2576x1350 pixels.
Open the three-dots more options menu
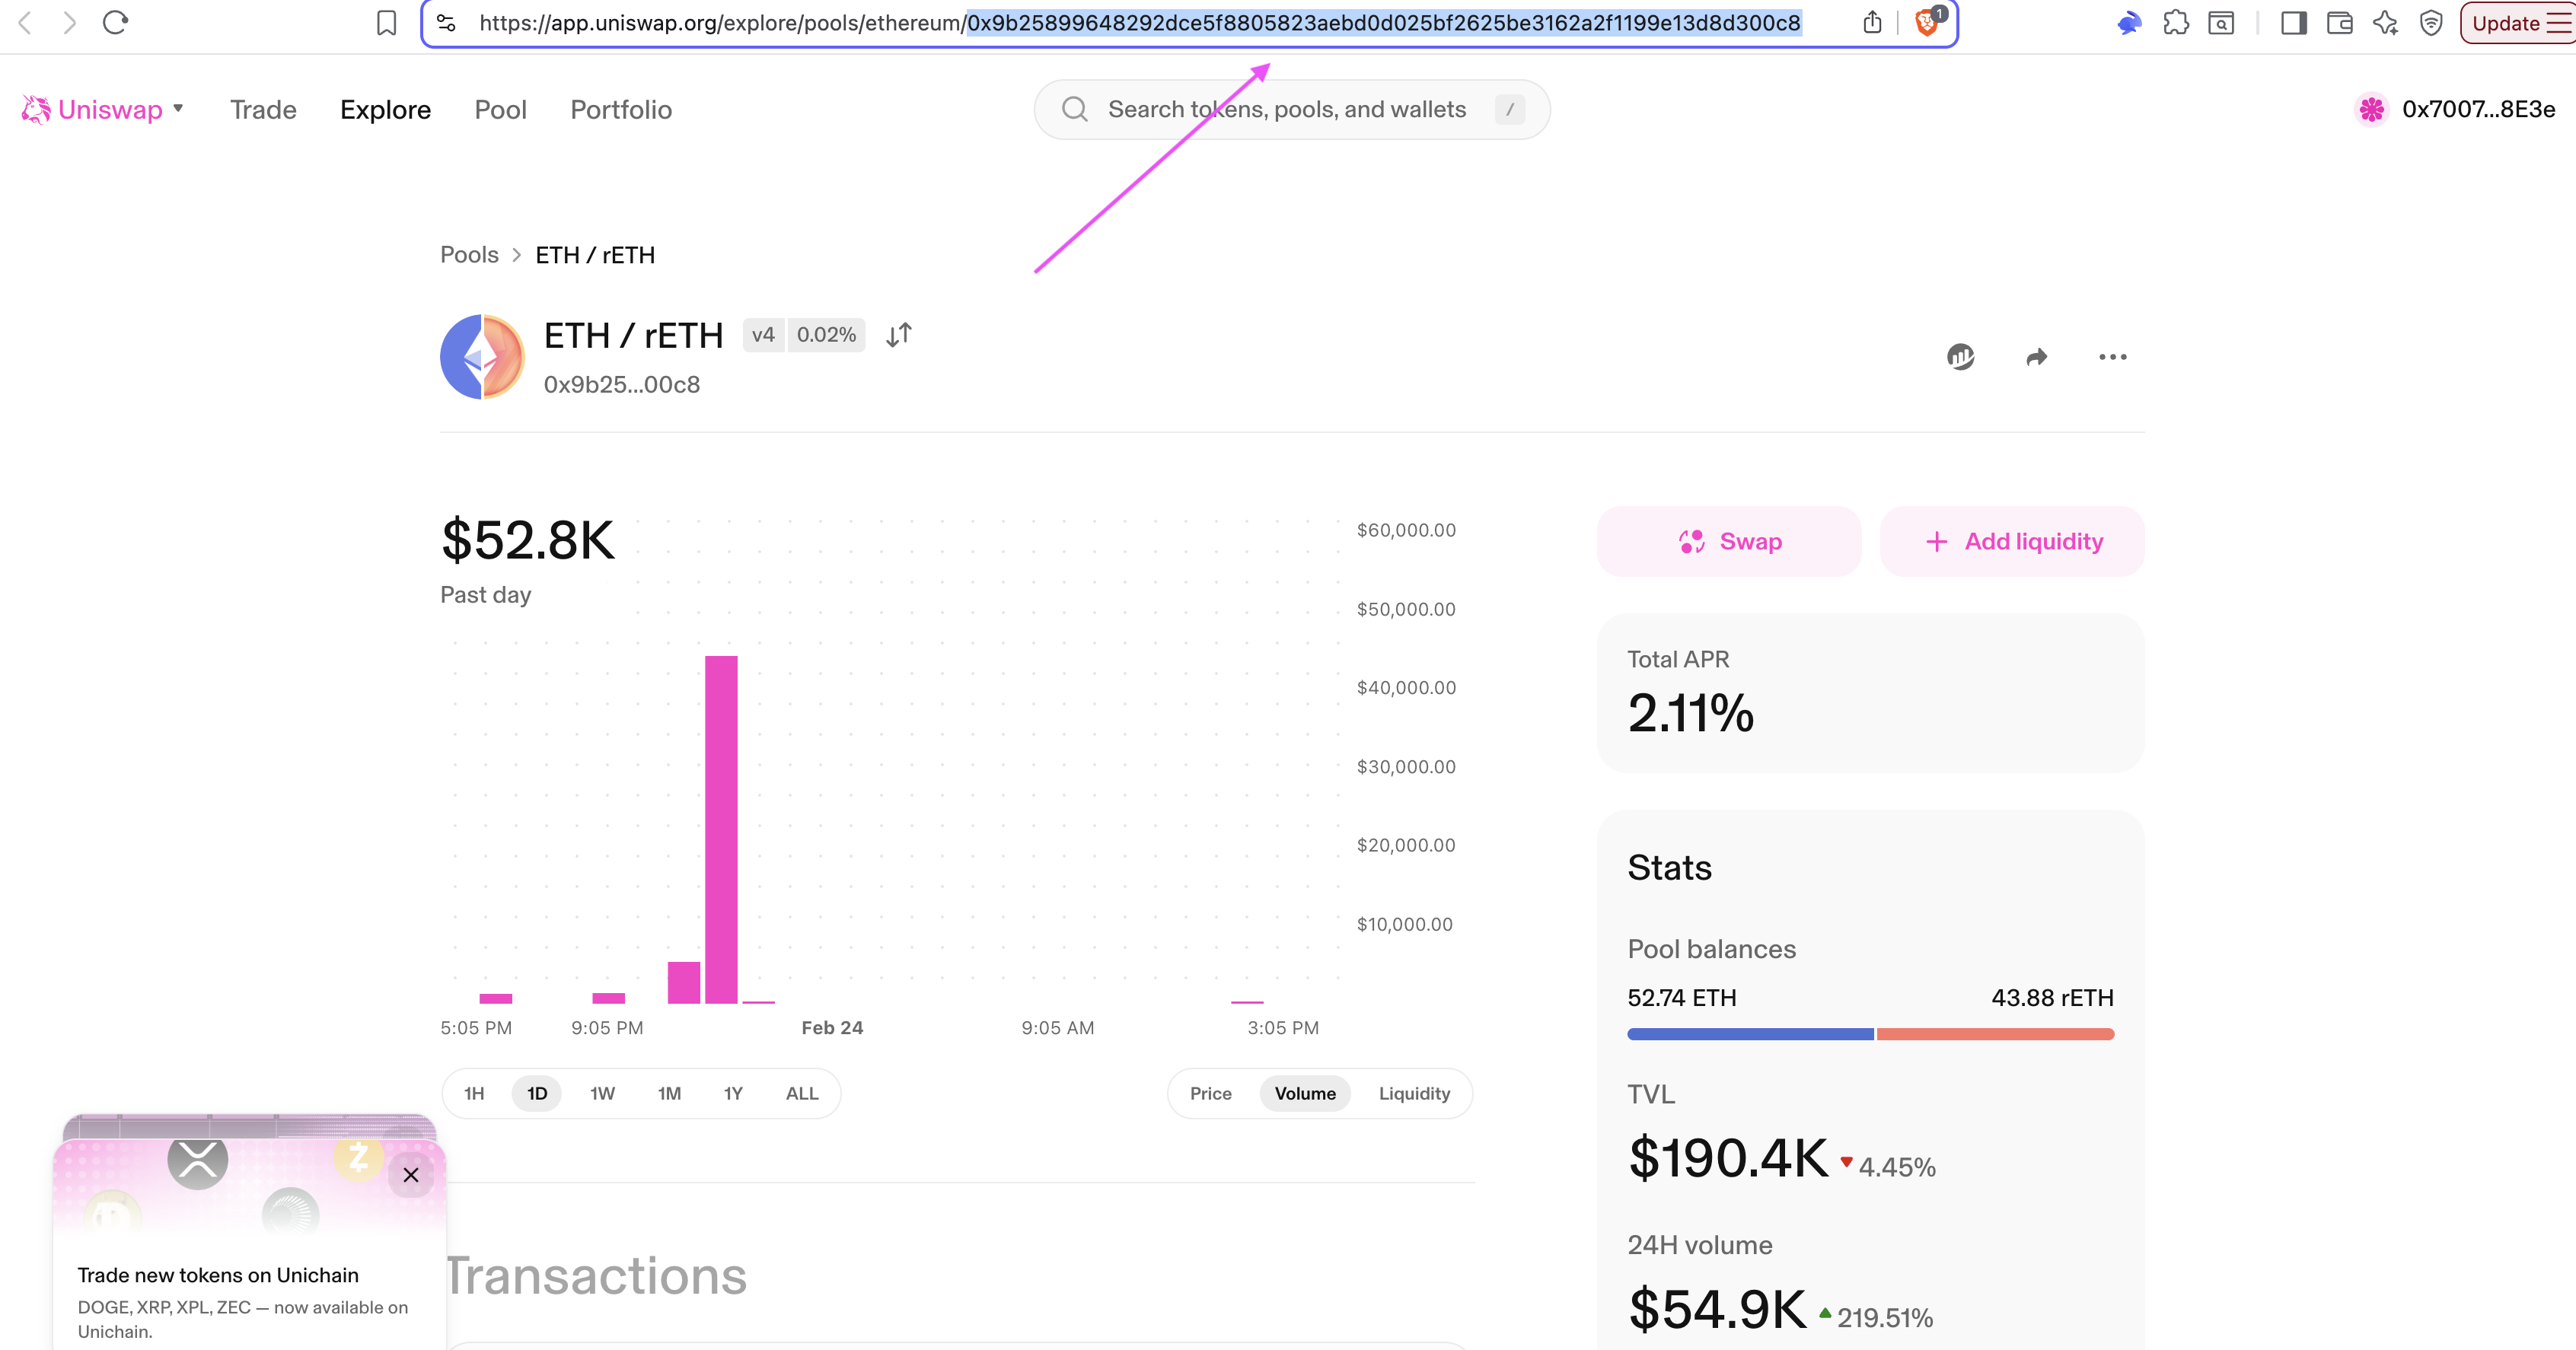click(x=2112, y=357)
